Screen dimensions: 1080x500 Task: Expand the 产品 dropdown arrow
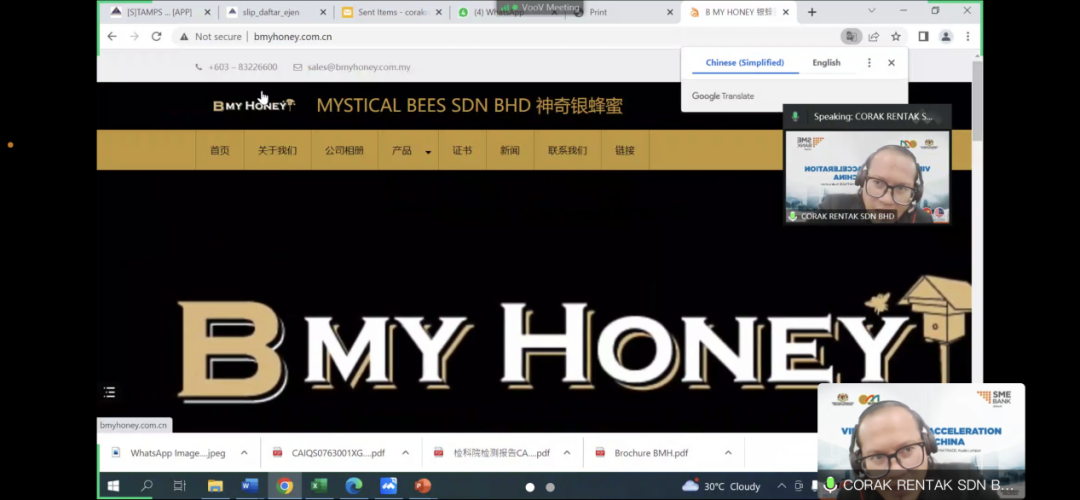click(x=428, y=152)
